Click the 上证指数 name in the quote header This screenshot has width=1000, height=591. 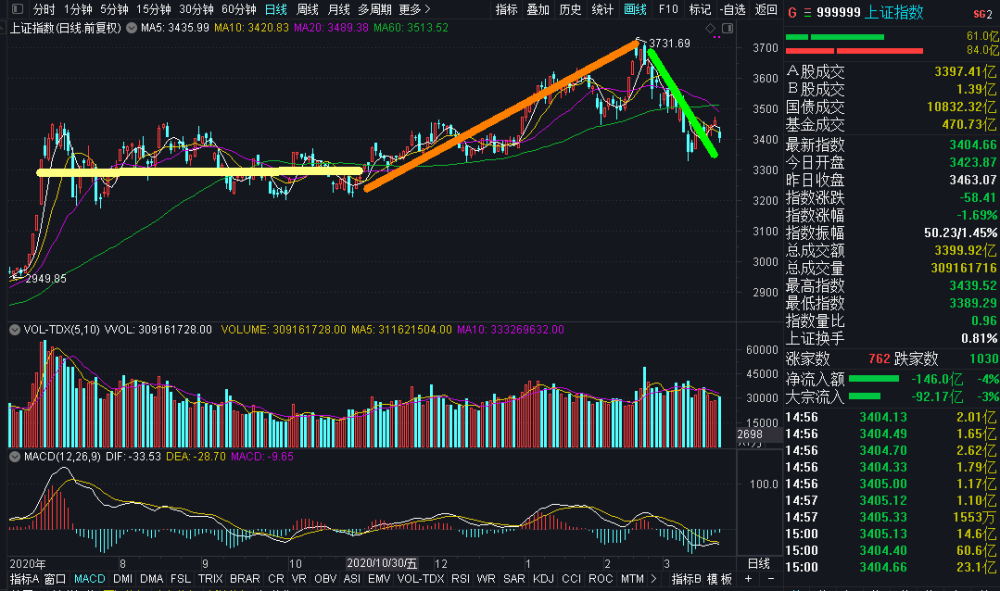pos(893,12)
